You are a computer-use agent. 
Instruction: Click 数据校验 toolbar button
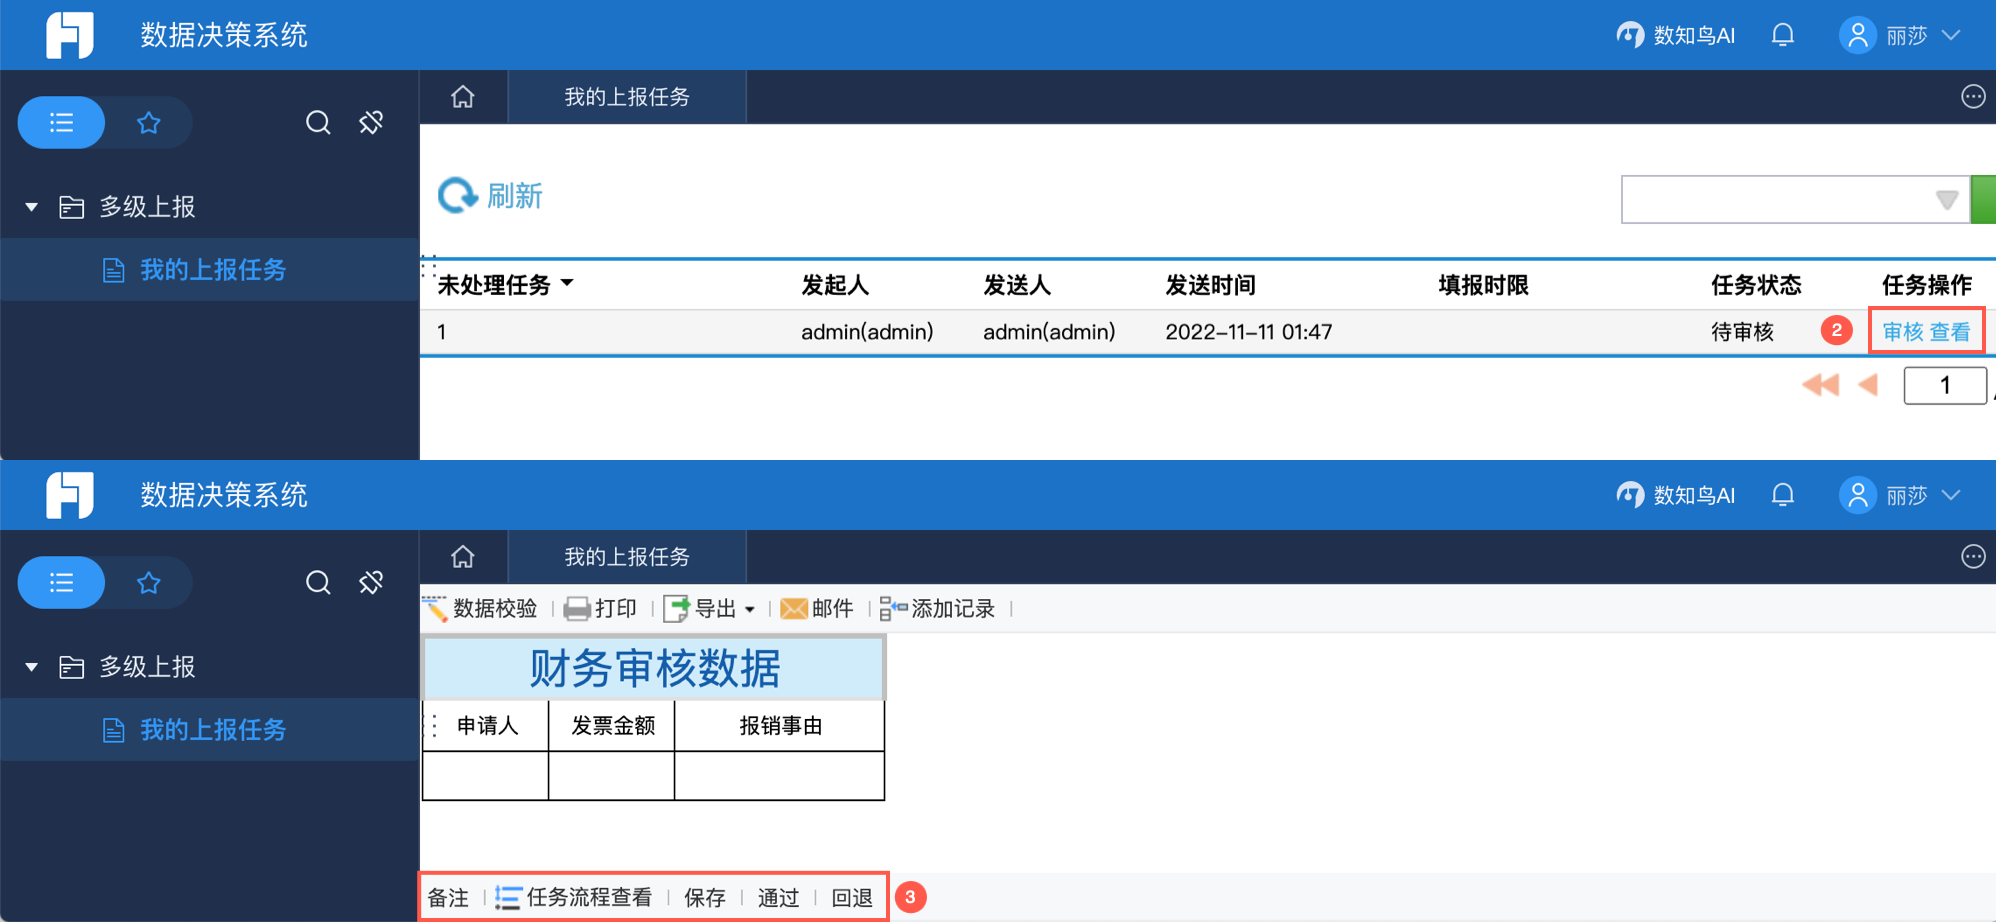[480, 608]
